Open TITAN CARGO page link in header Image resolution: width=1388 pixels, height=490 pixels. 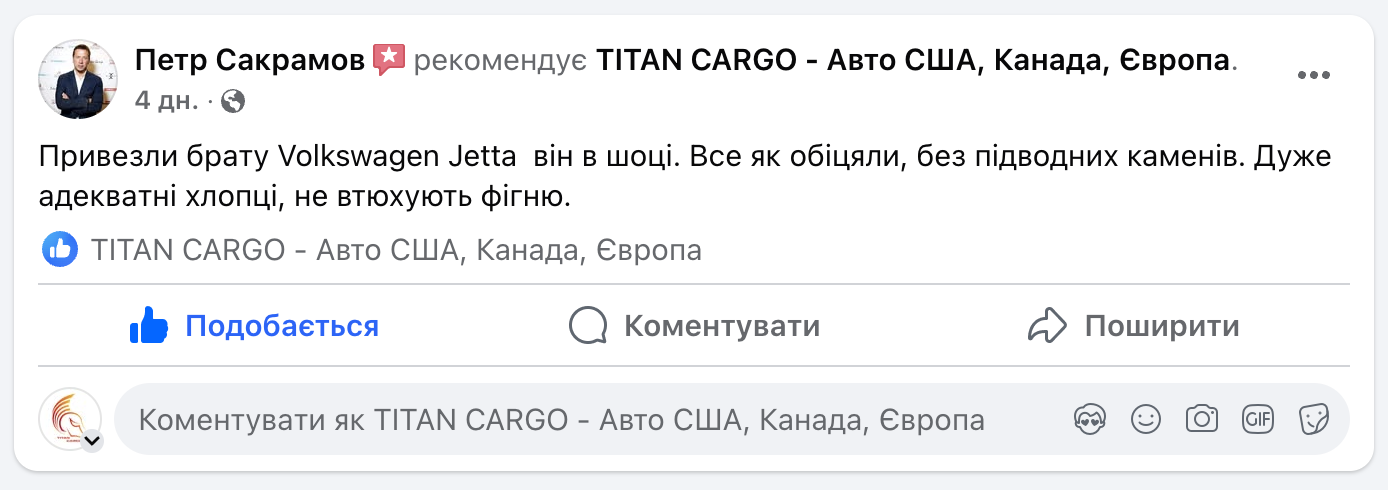click(912, 61)
